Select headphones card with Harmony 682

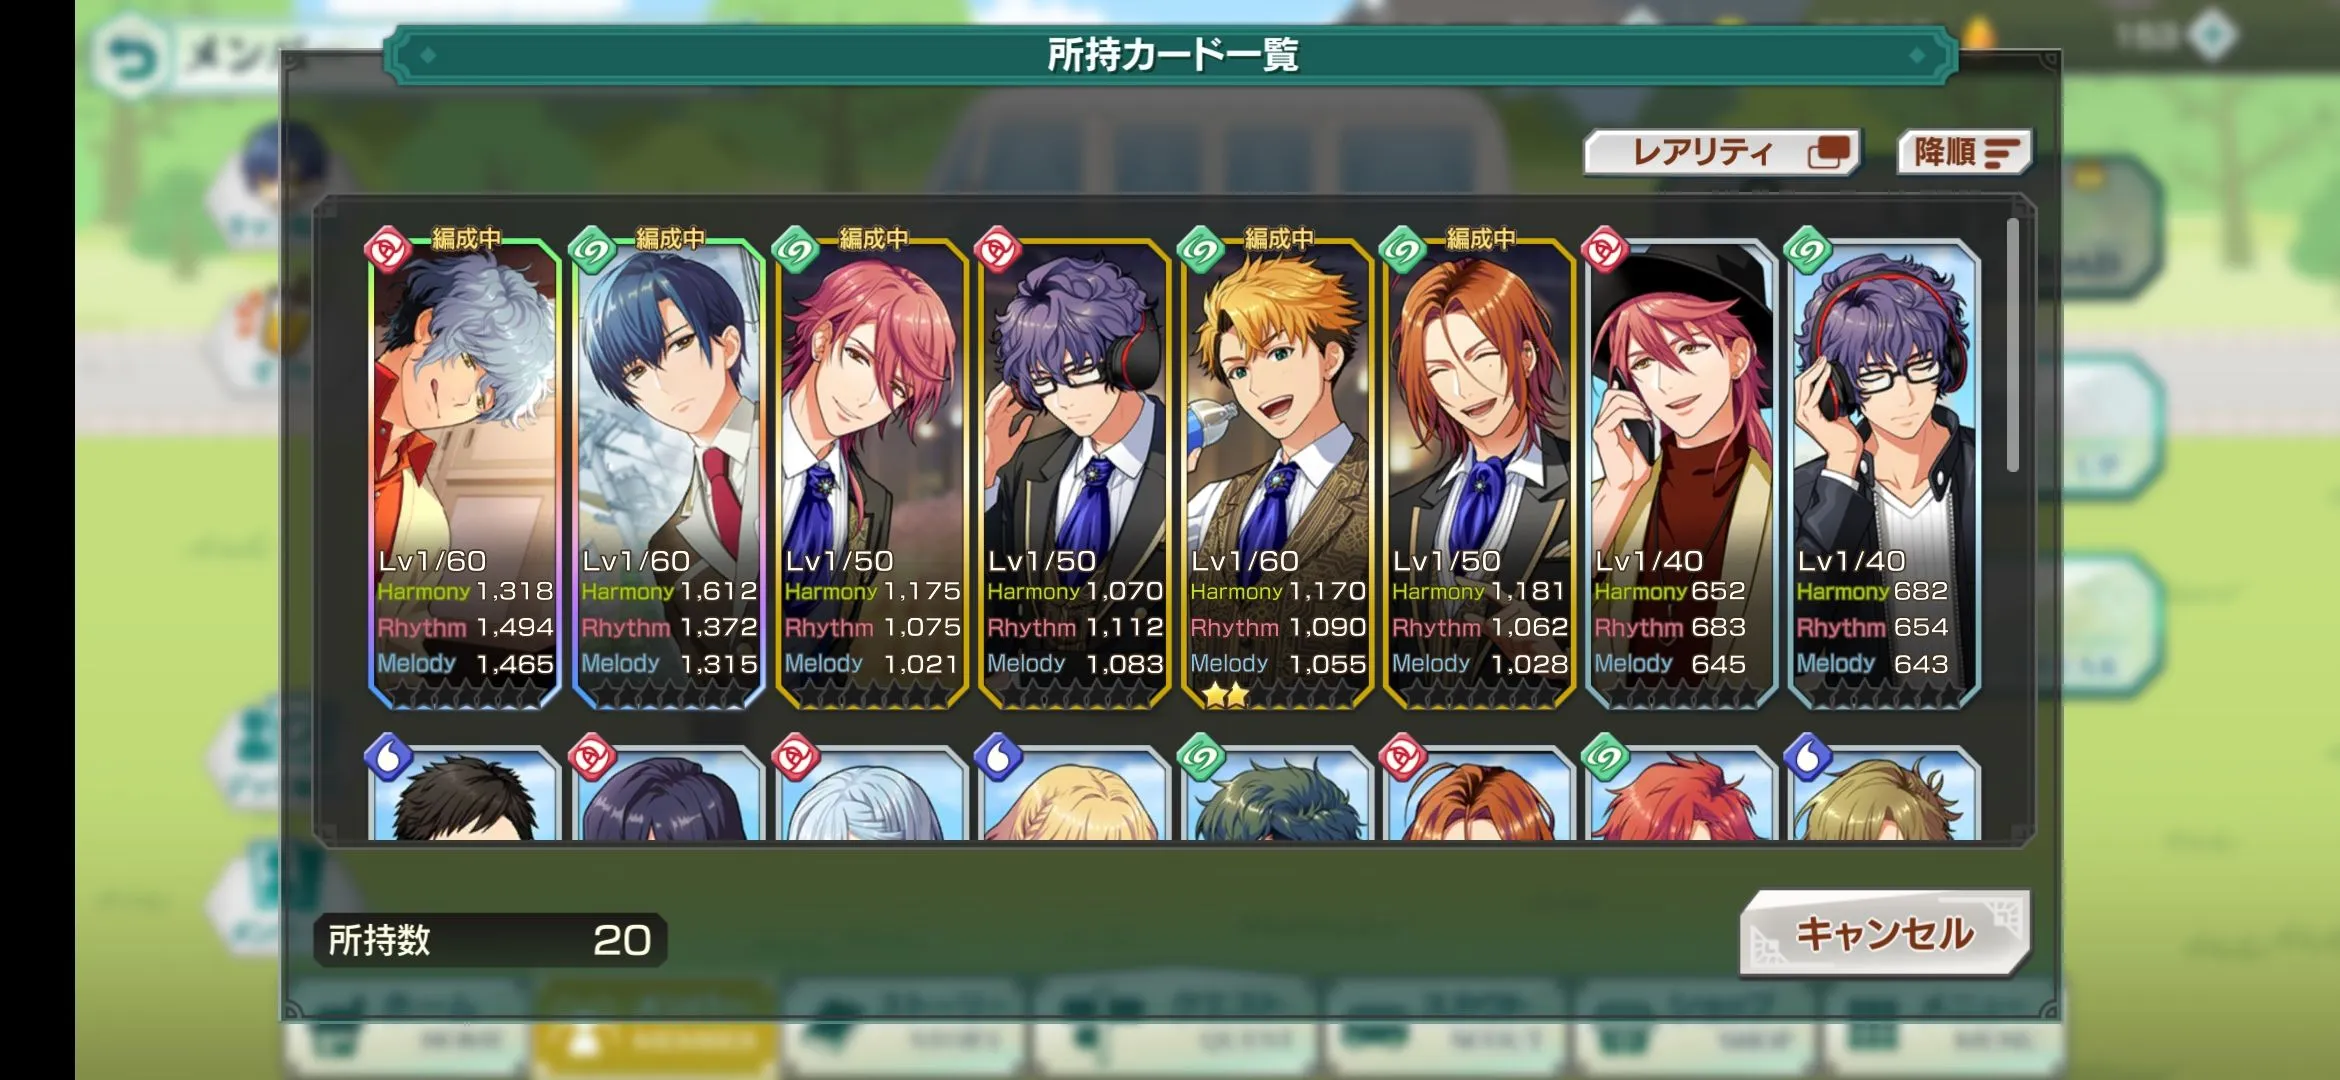coord(1885,474)
